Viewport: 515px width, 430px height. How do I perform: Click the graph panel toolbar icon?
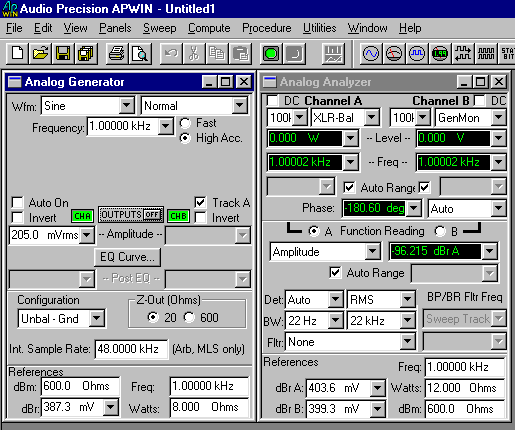[x=333, y=53]
